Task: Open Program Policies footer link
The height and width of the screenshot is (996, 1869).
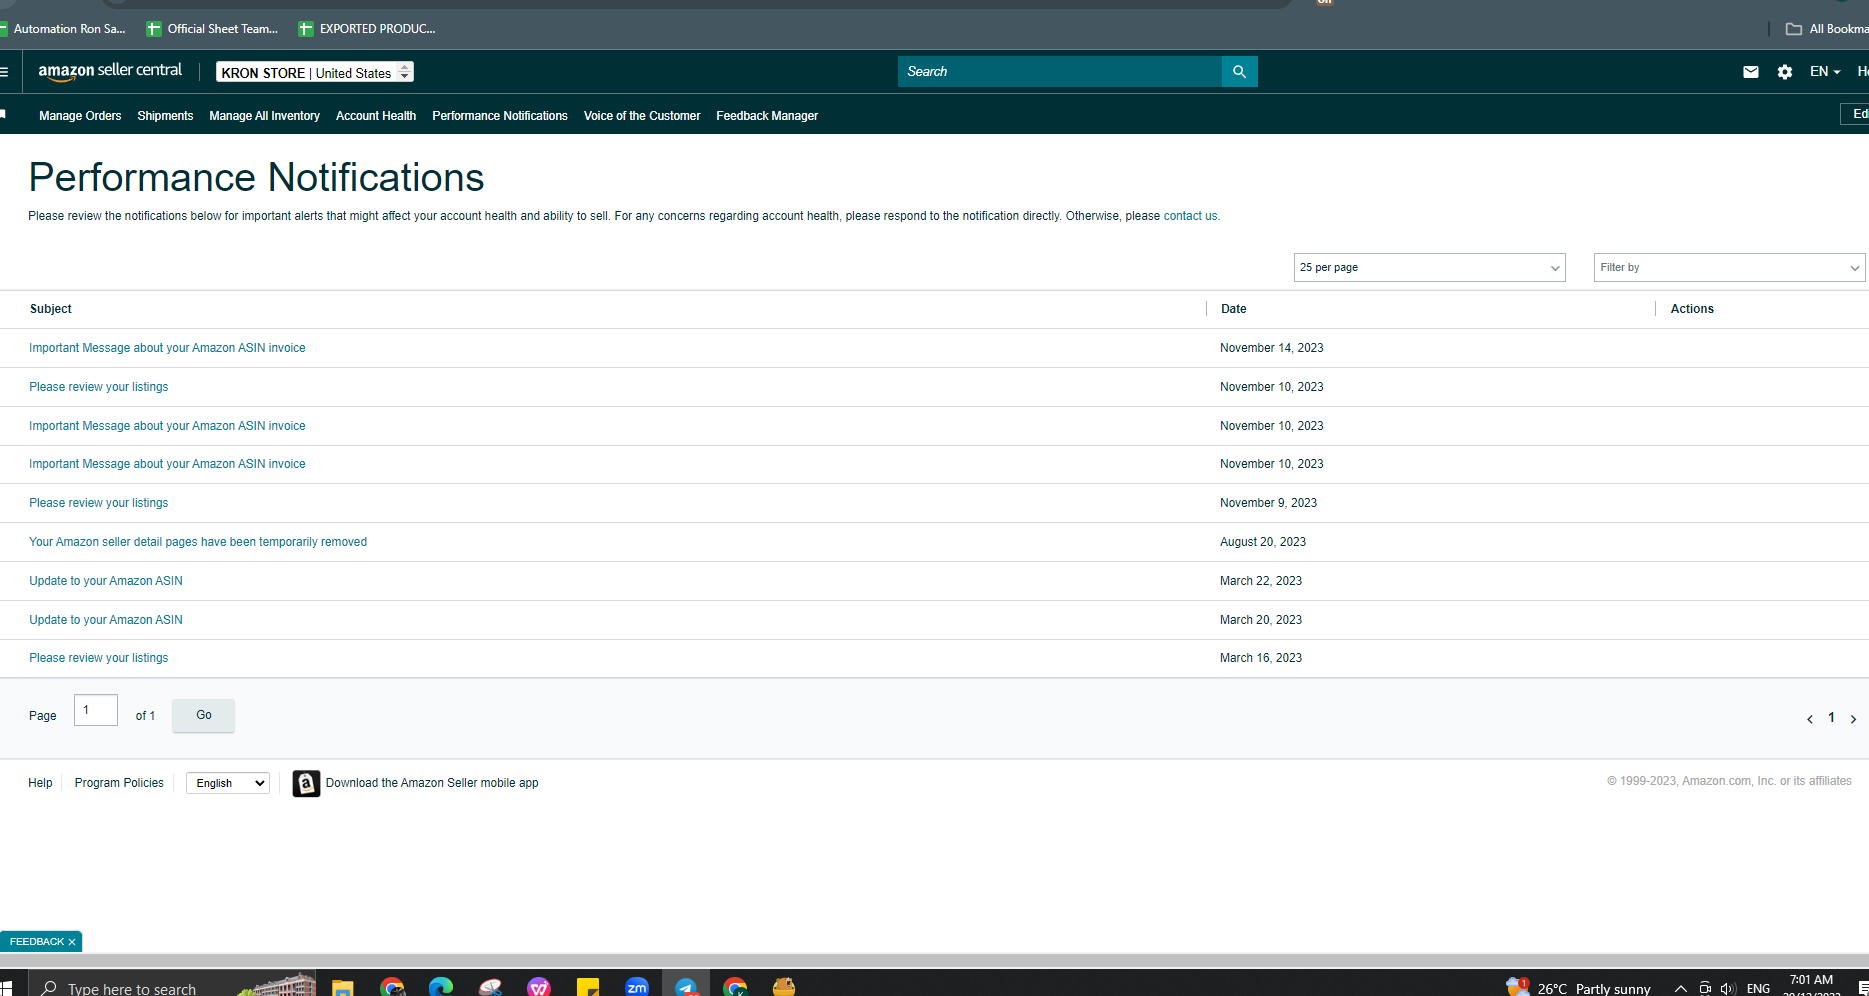Action: 119,783
